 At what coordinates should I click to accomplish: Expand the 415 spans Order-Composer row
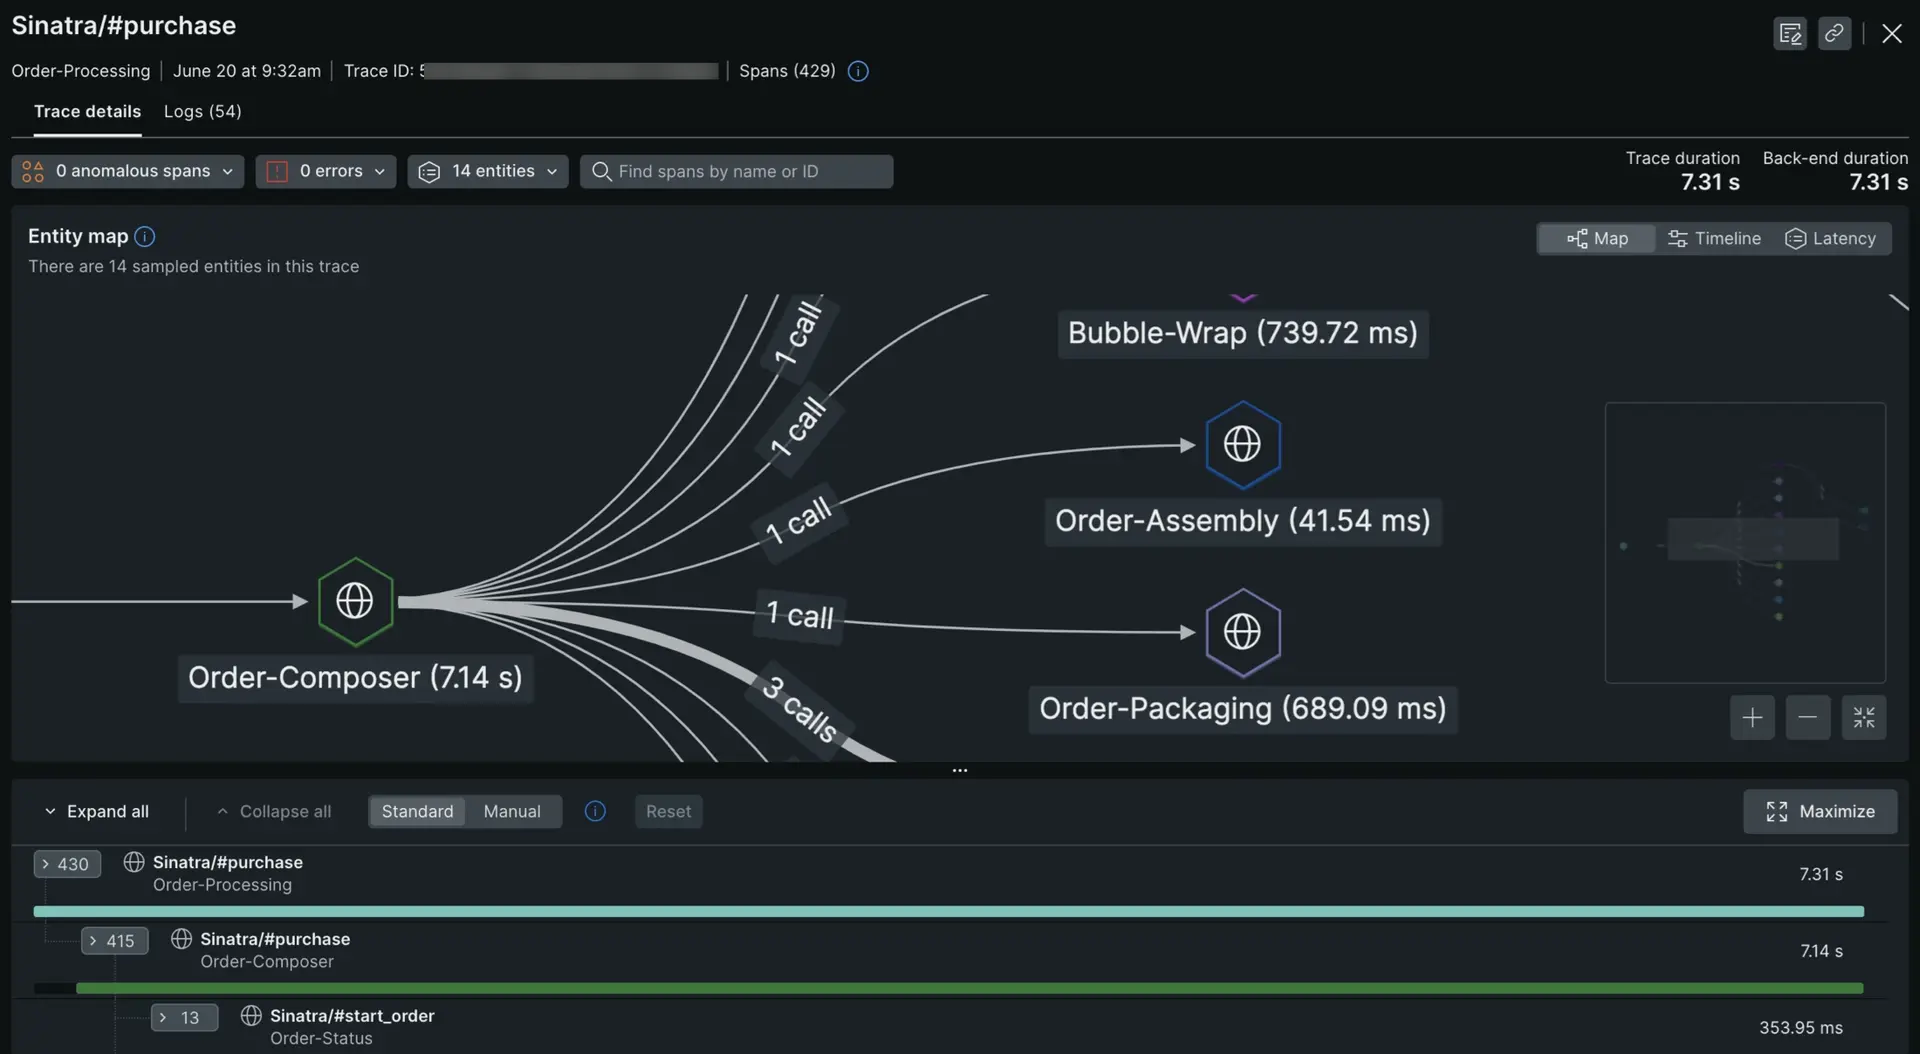coord(114,941)
